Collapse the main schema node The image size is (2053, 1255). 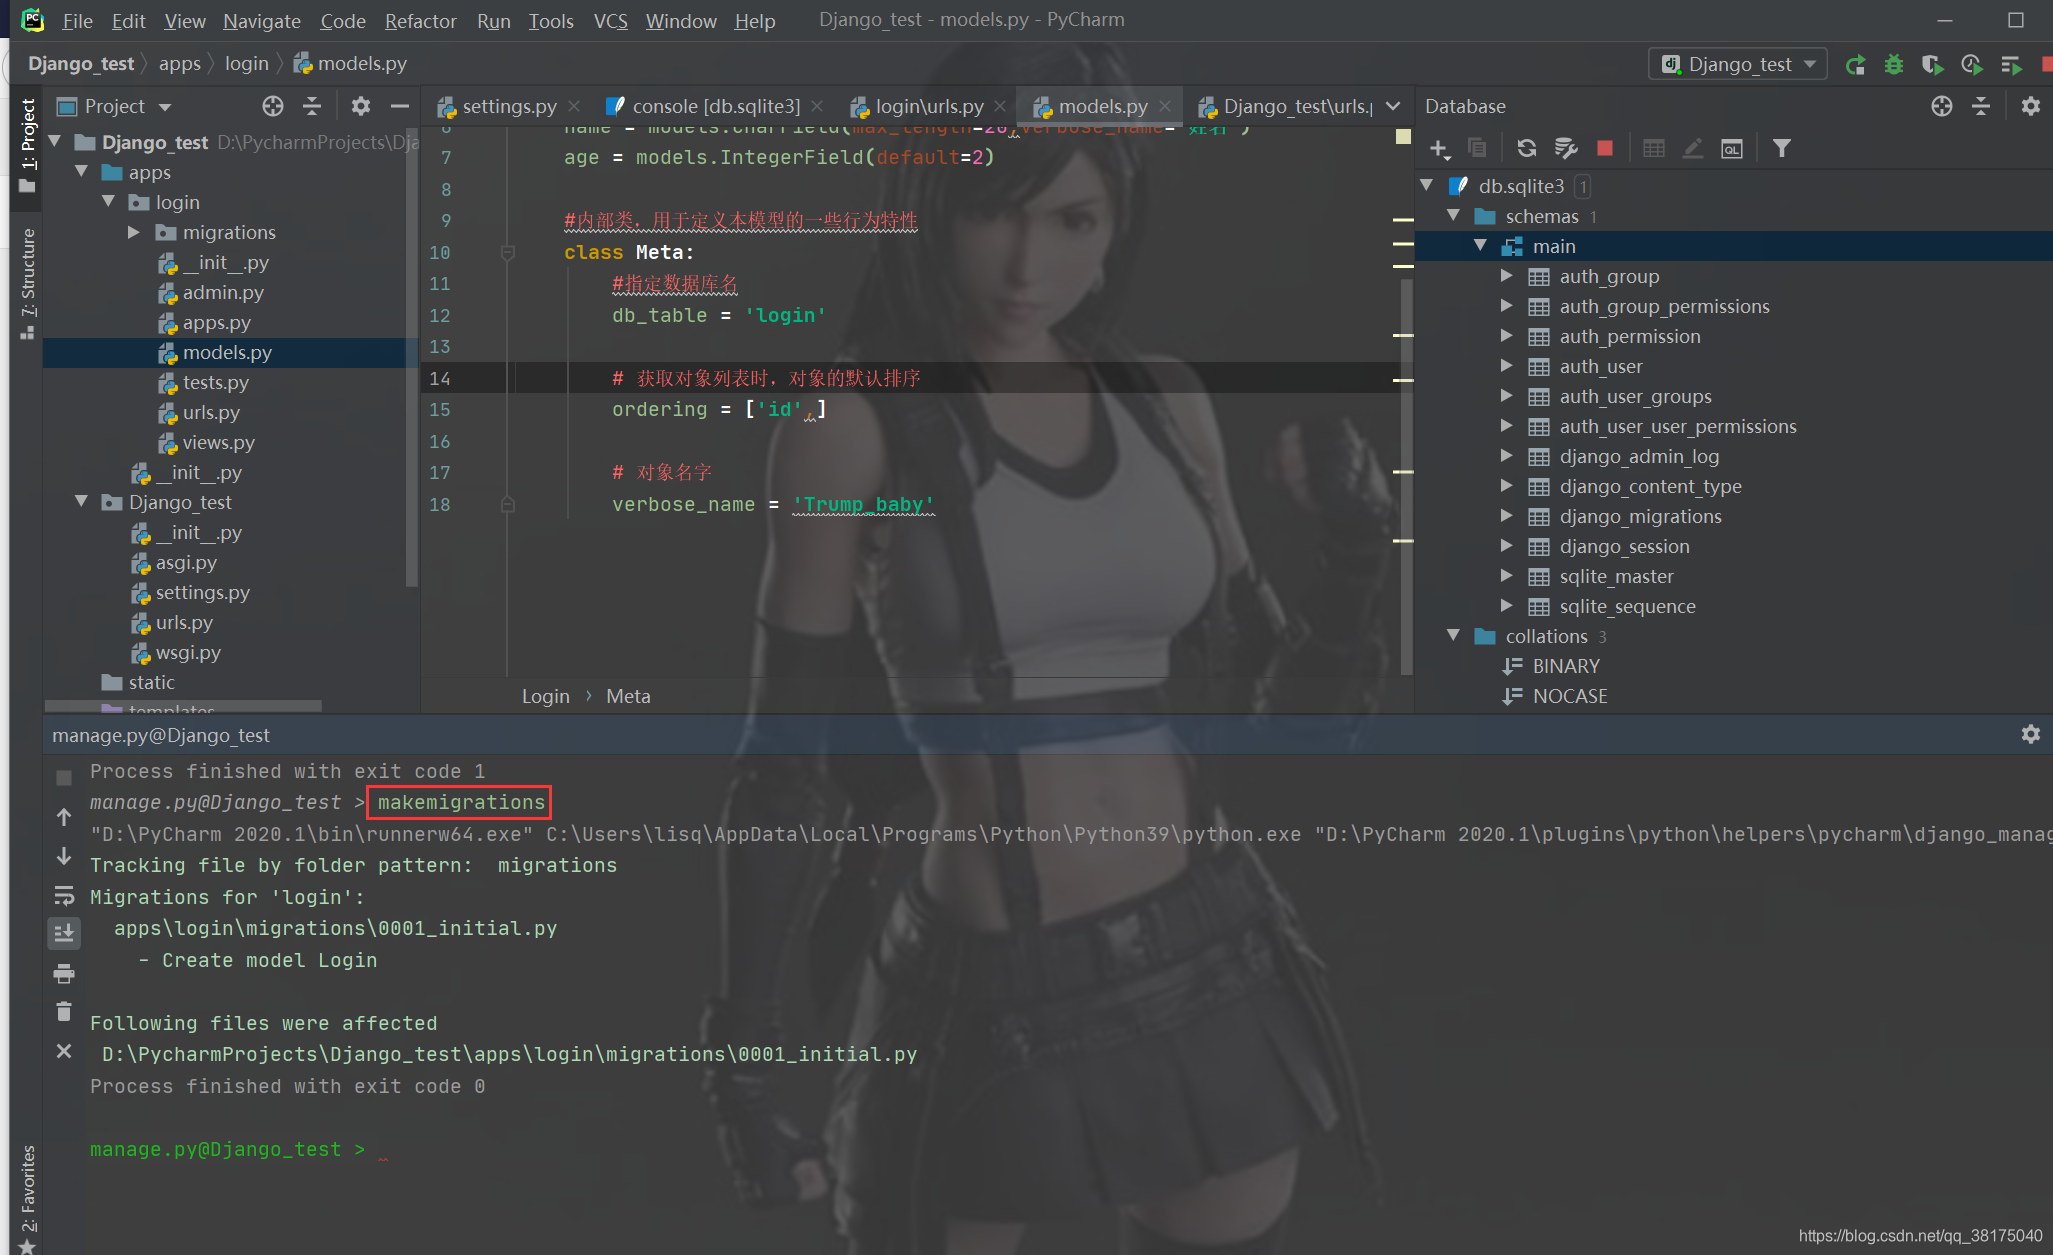tap(1481, 246)
